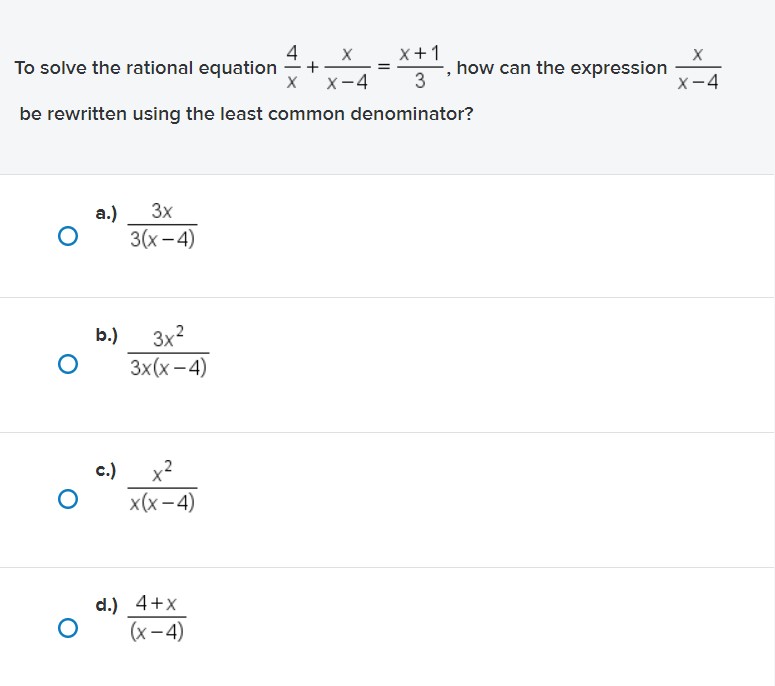Click 'be rewritten using the least common denominator?' text
This screenshot has height=686, width=775.
[x=246, y=114]
